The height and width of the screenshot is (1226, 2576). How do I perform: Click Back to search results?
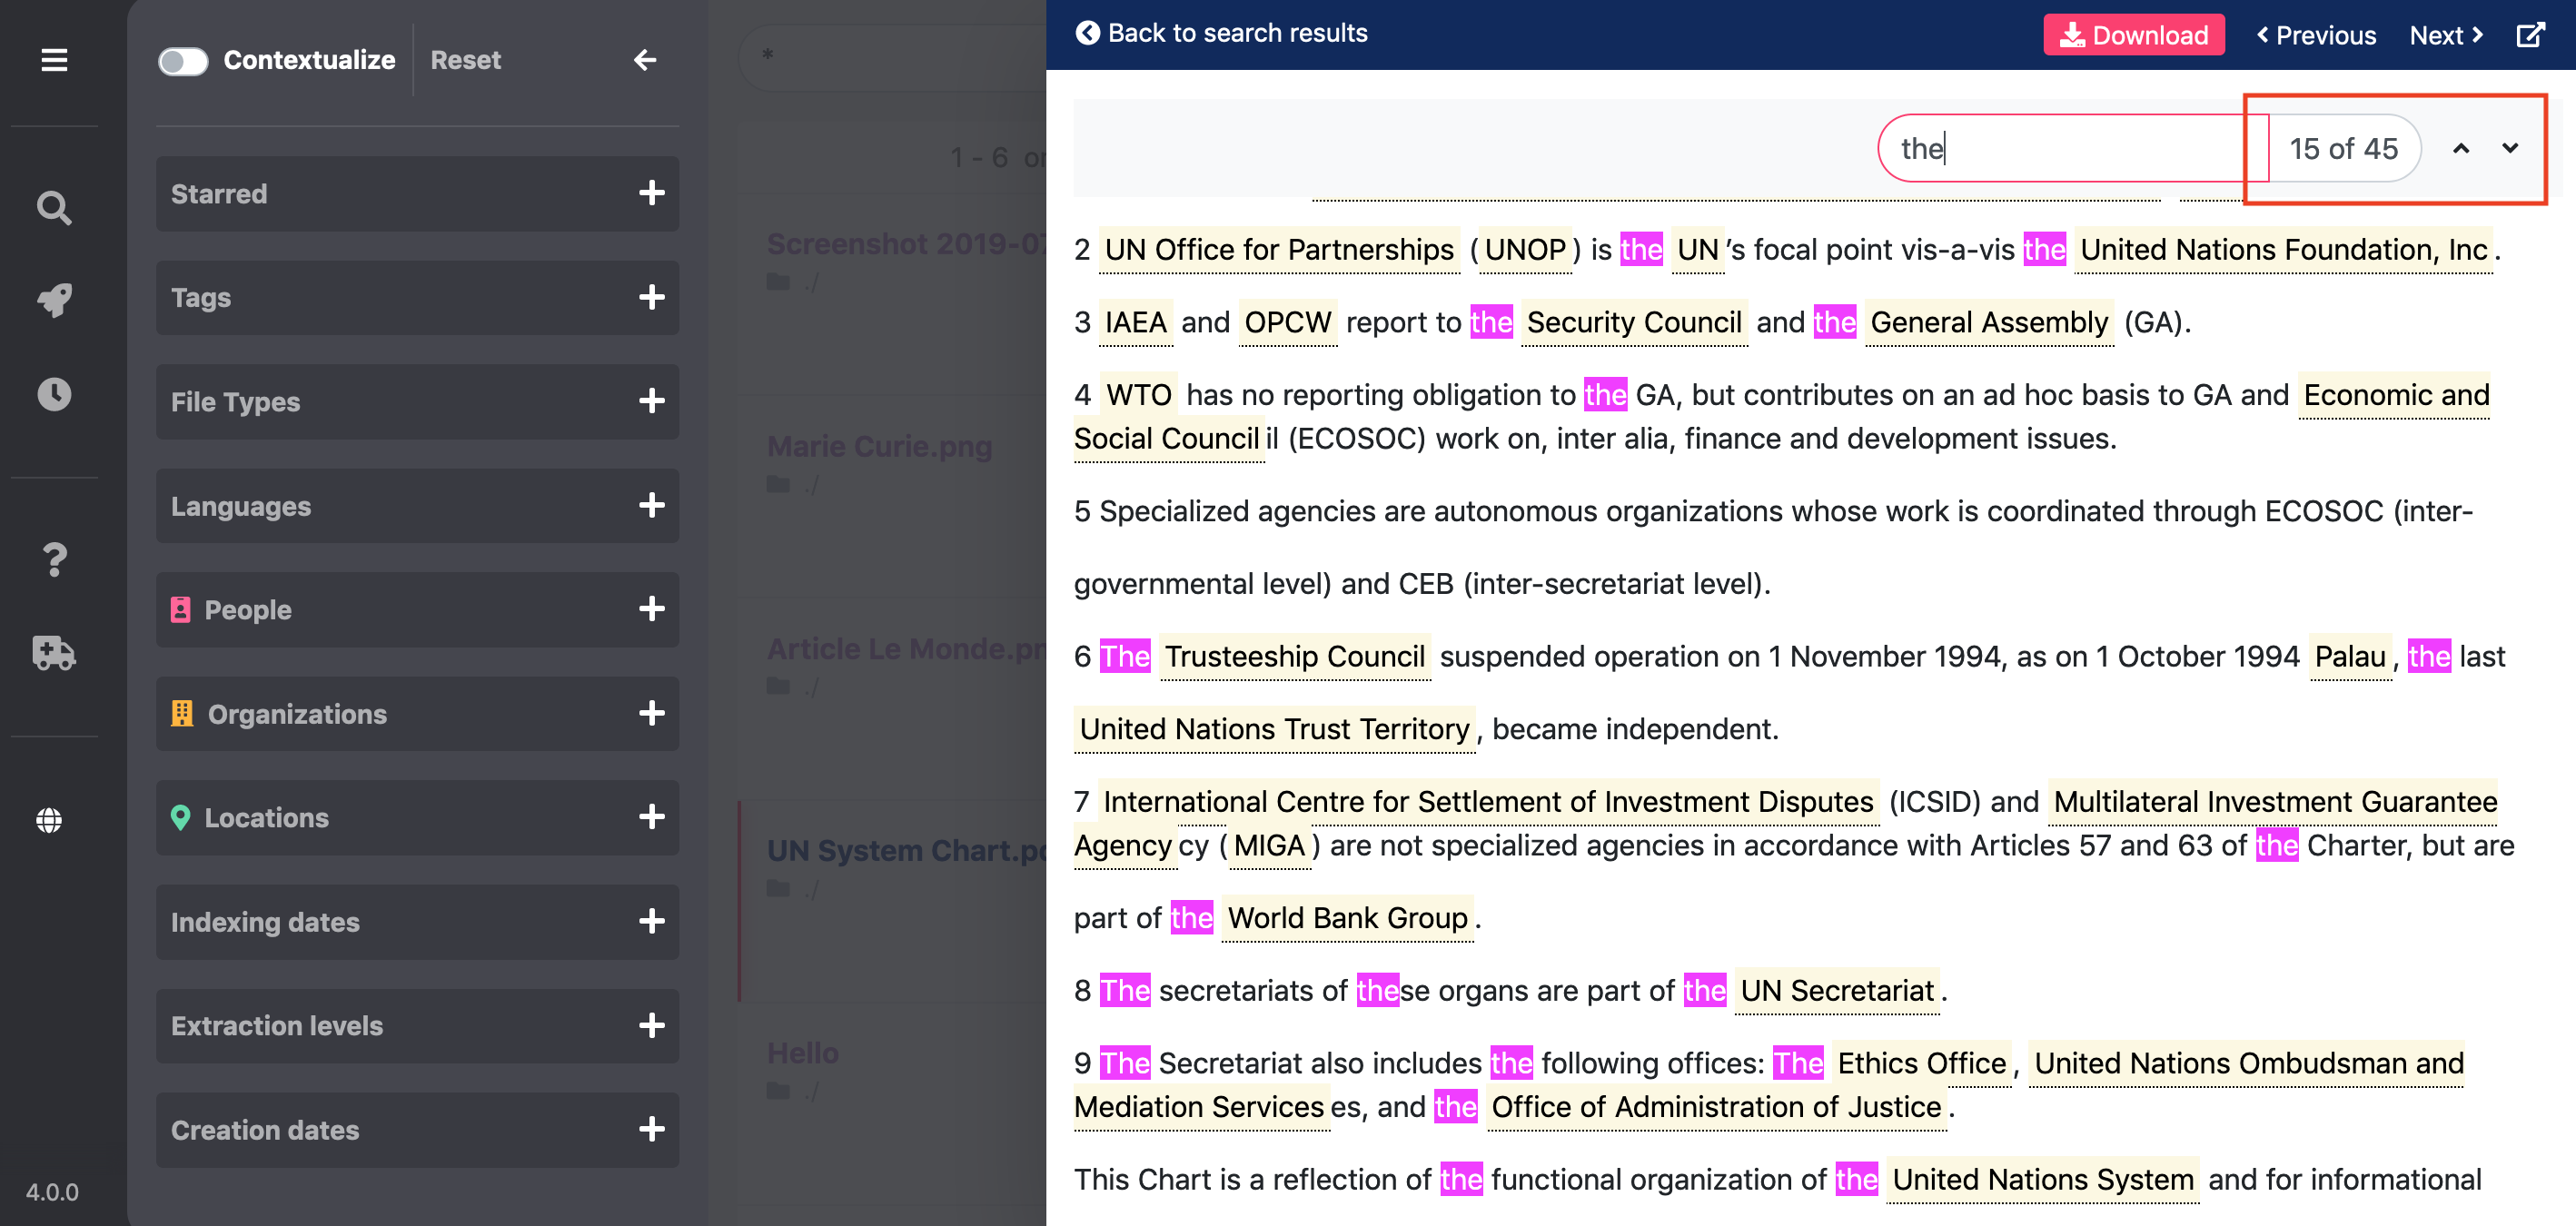(x=1222, y=33)
